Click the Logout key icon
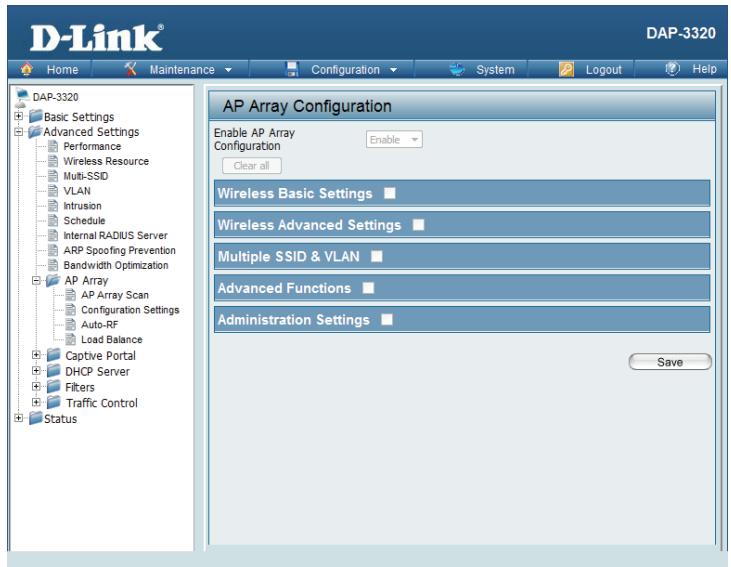Viewport: 731px width, 567px height. click(566, 69)
